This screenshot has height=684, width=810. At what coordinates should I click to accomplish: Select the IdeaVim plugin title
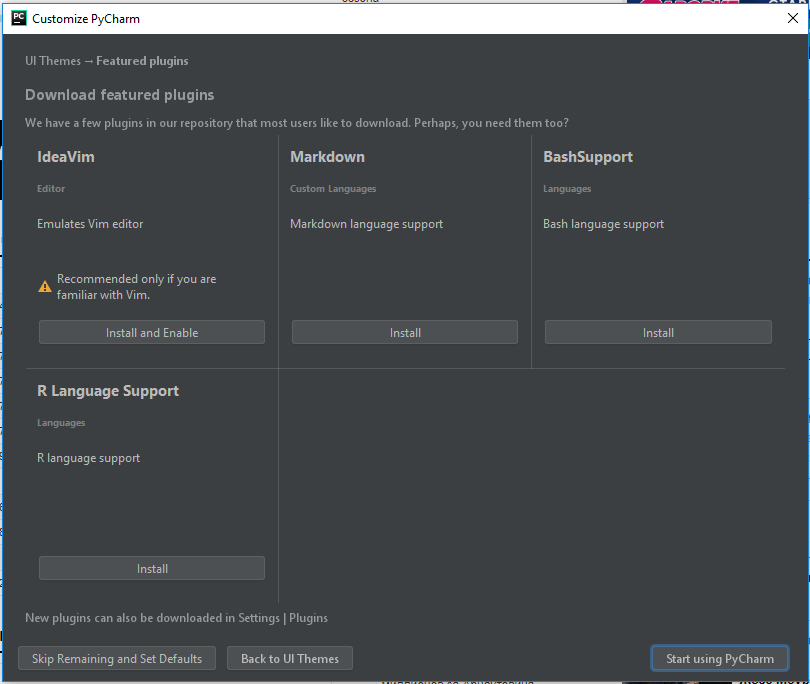pos(66,157)
